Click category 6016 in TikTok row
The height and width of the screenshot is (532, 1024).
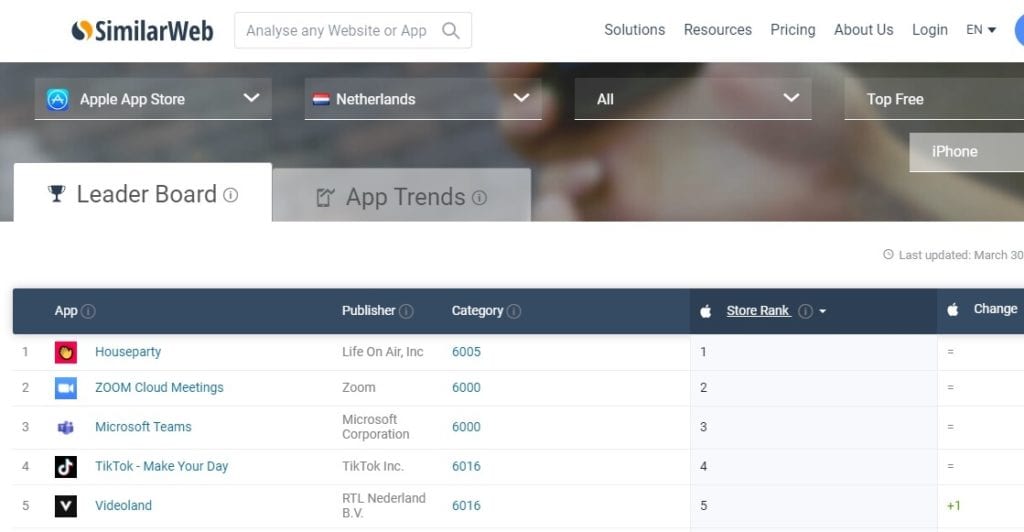466,466
